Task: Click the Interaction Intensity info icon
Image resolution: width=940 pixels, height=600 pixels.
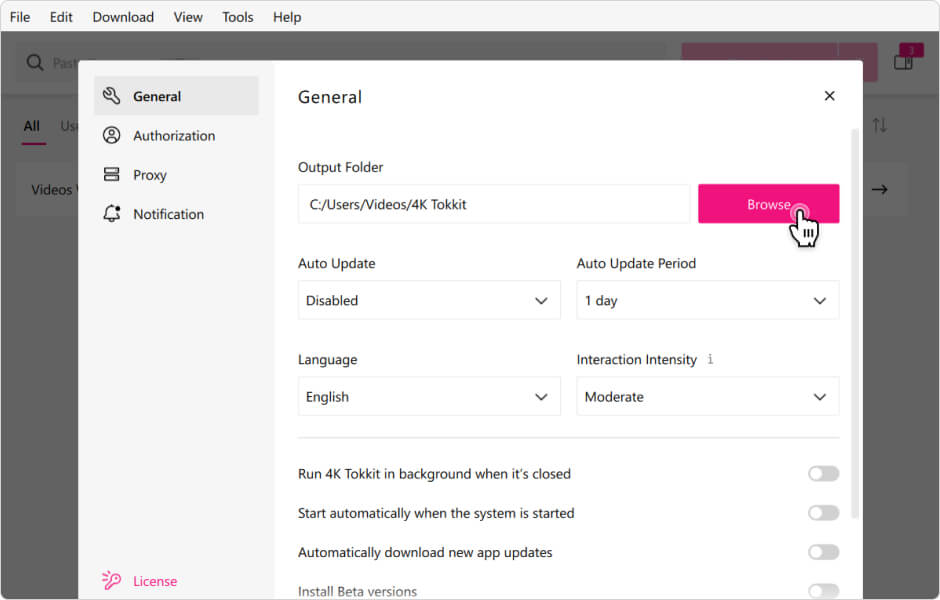Action: tap(710, 359)
